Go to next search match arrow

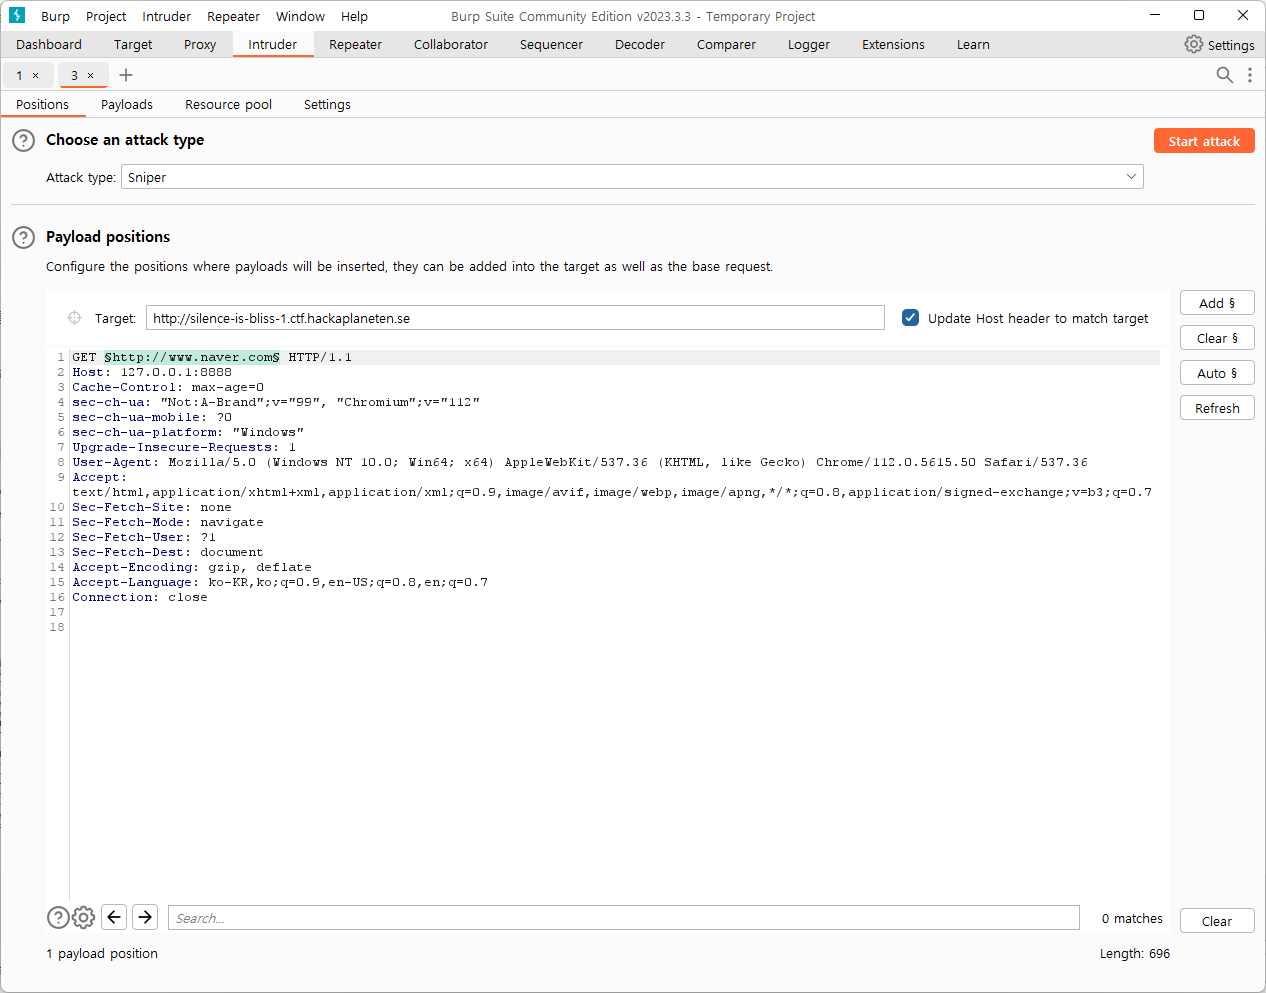coord(145,917)
